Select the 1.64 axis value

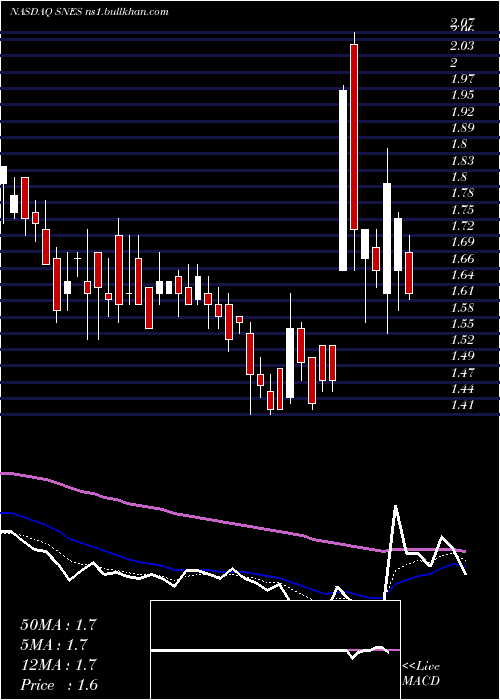click(462, 275)
